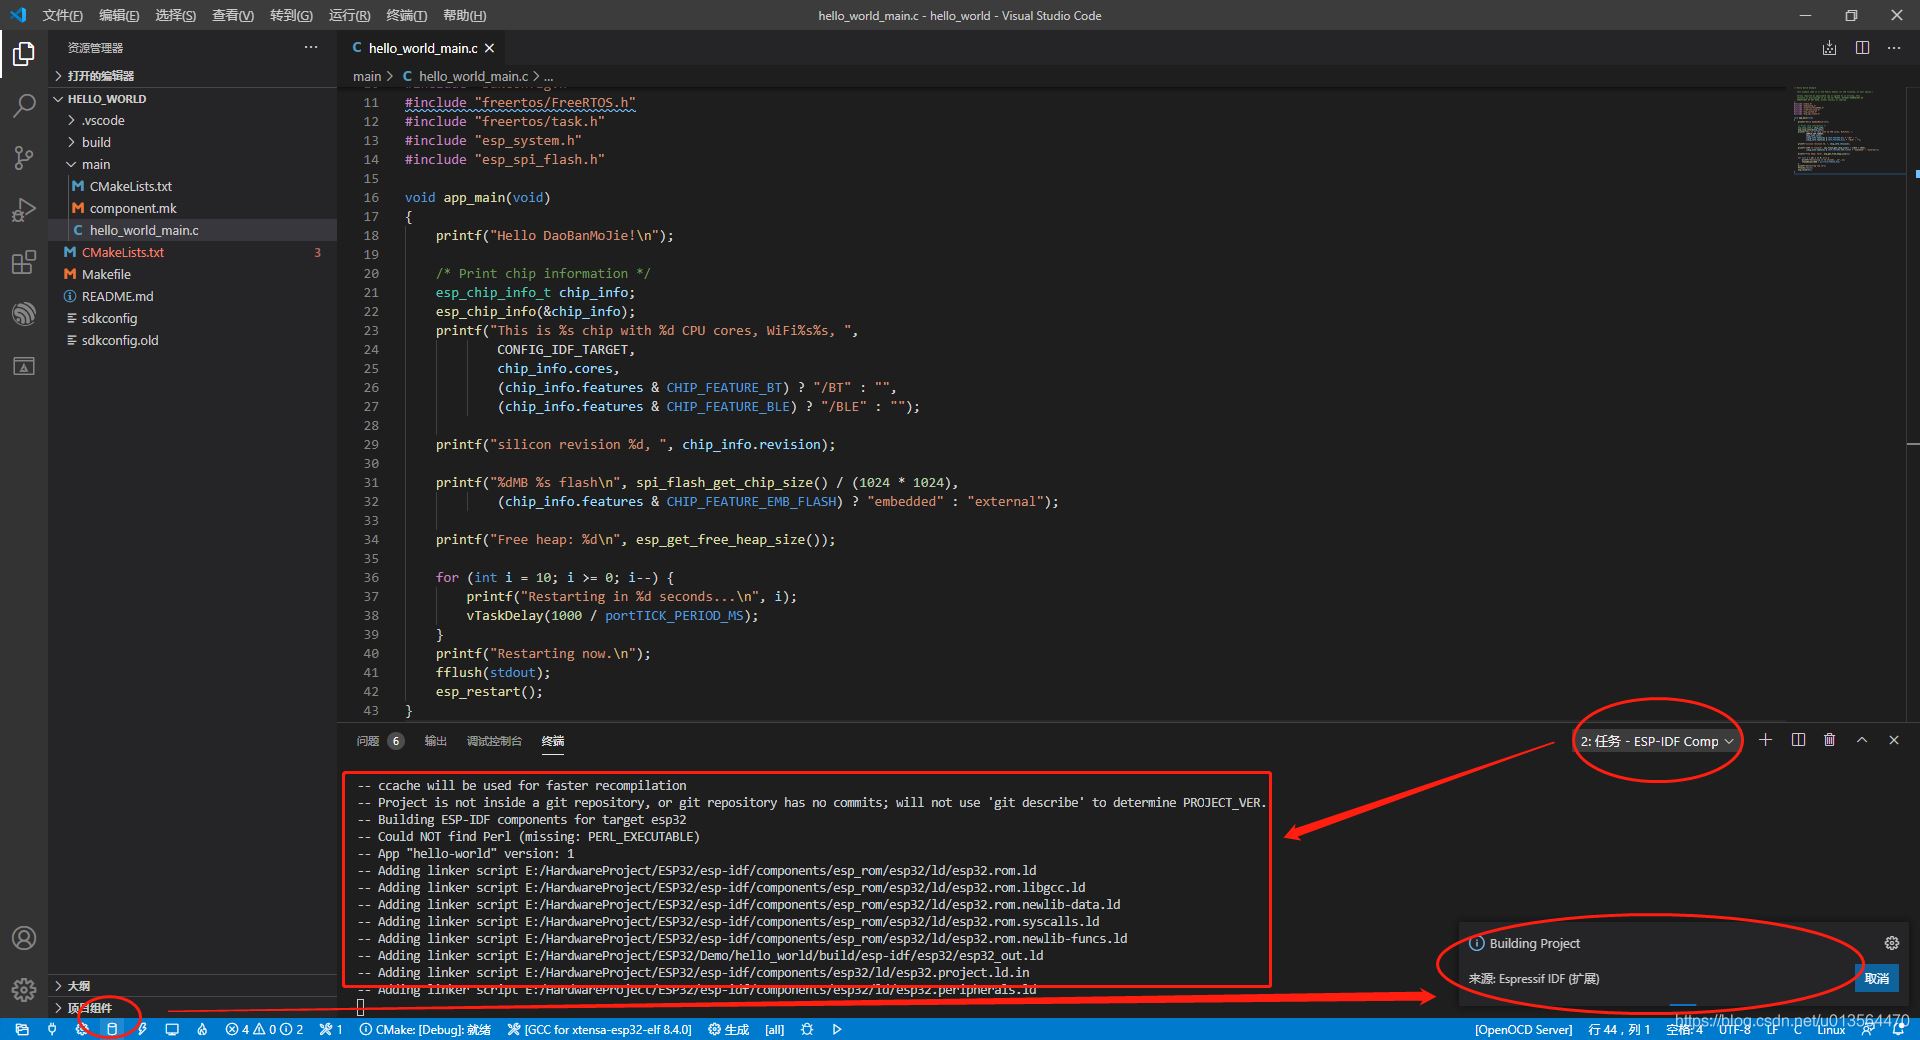Add a new terminal with plus icon
Viewport: 1920px width, 1040px height.
tap(1765, 740)
